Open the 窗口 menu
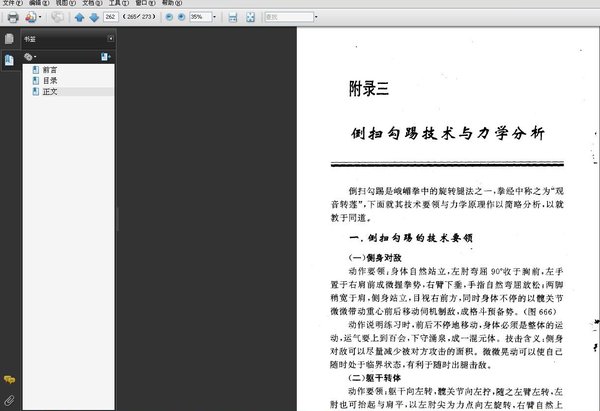The height and width of the screenshot is (411, 600). point(145,3)
